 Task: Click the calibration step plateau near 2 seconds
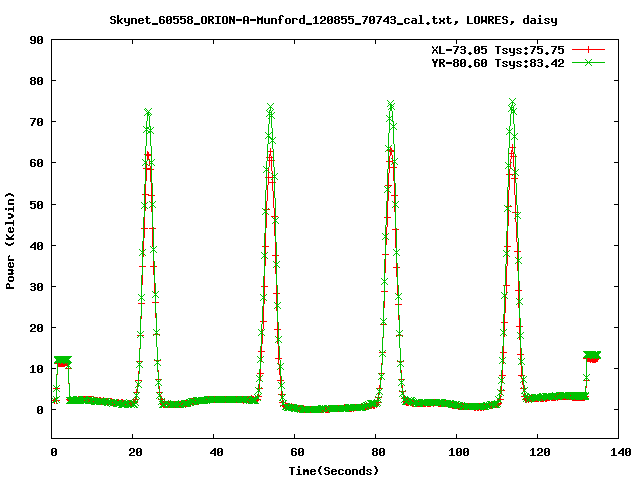pos(63,361)
